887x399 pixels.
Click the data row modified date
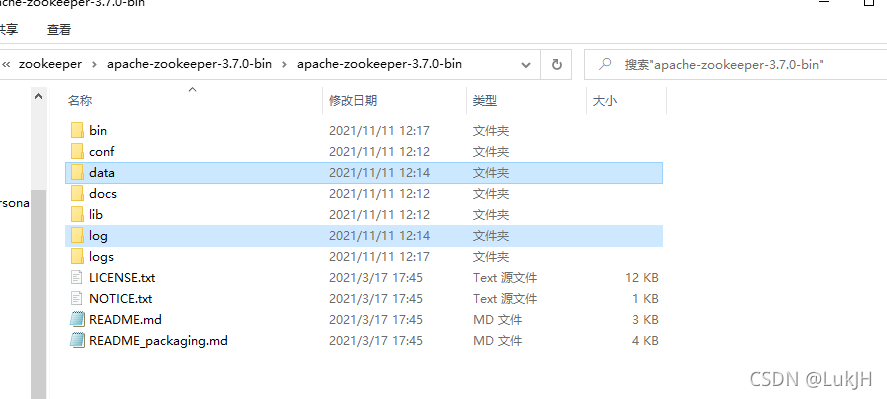[380, 173]
